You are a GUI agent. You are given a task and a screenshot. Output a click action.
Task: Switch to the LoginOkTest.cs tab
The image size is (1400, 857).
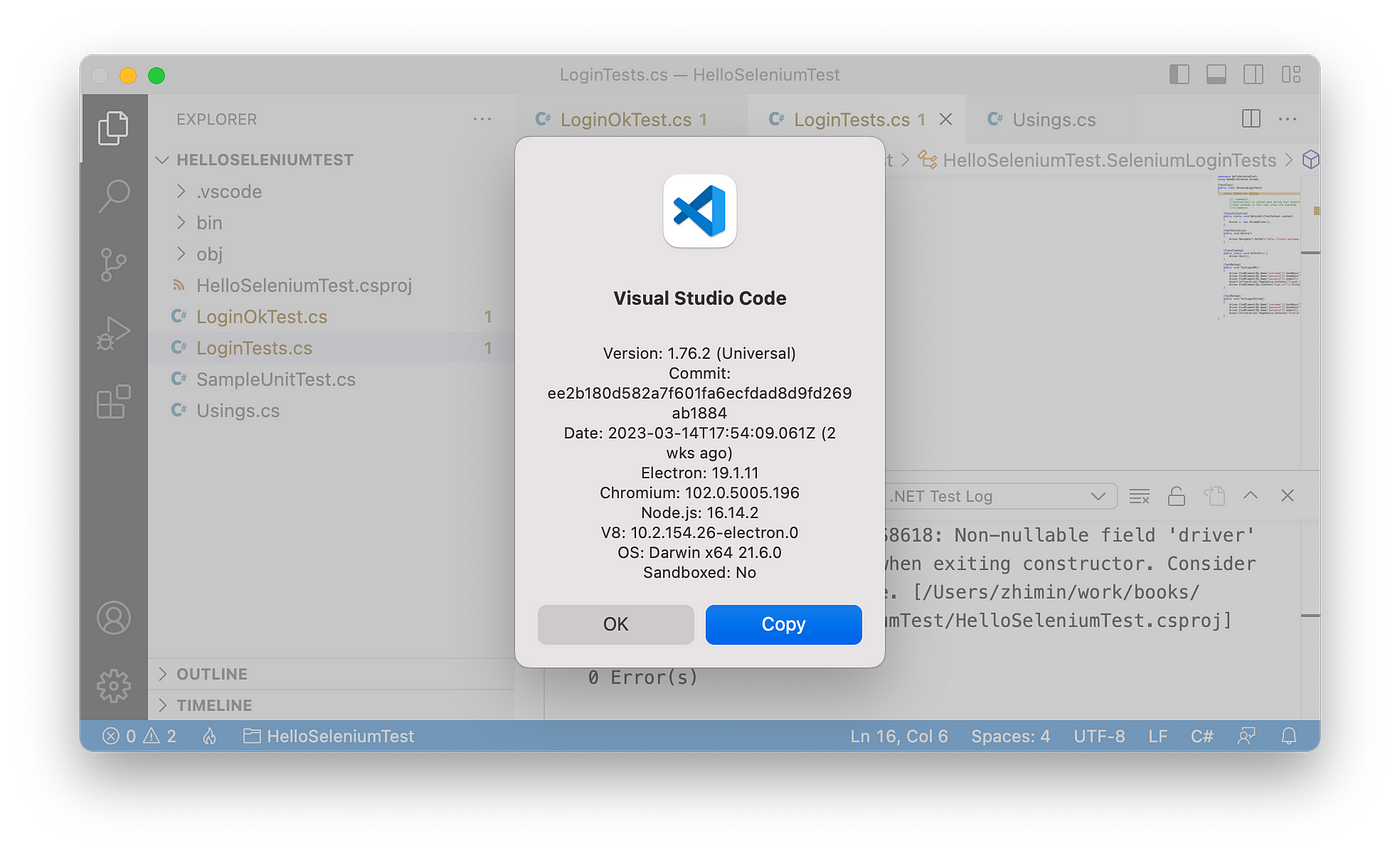[x=632, y=119]
